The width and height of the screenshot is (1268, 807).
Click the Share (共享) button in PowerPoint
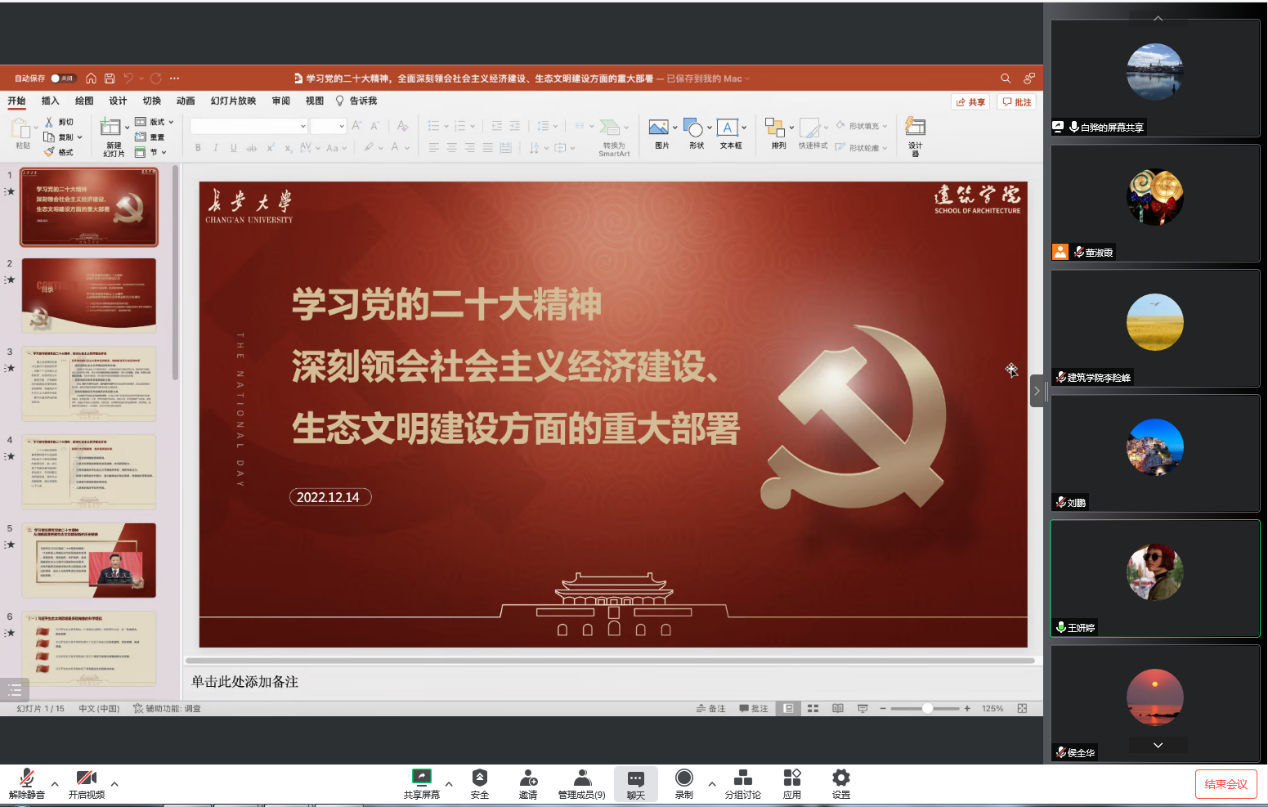point(970,102)
